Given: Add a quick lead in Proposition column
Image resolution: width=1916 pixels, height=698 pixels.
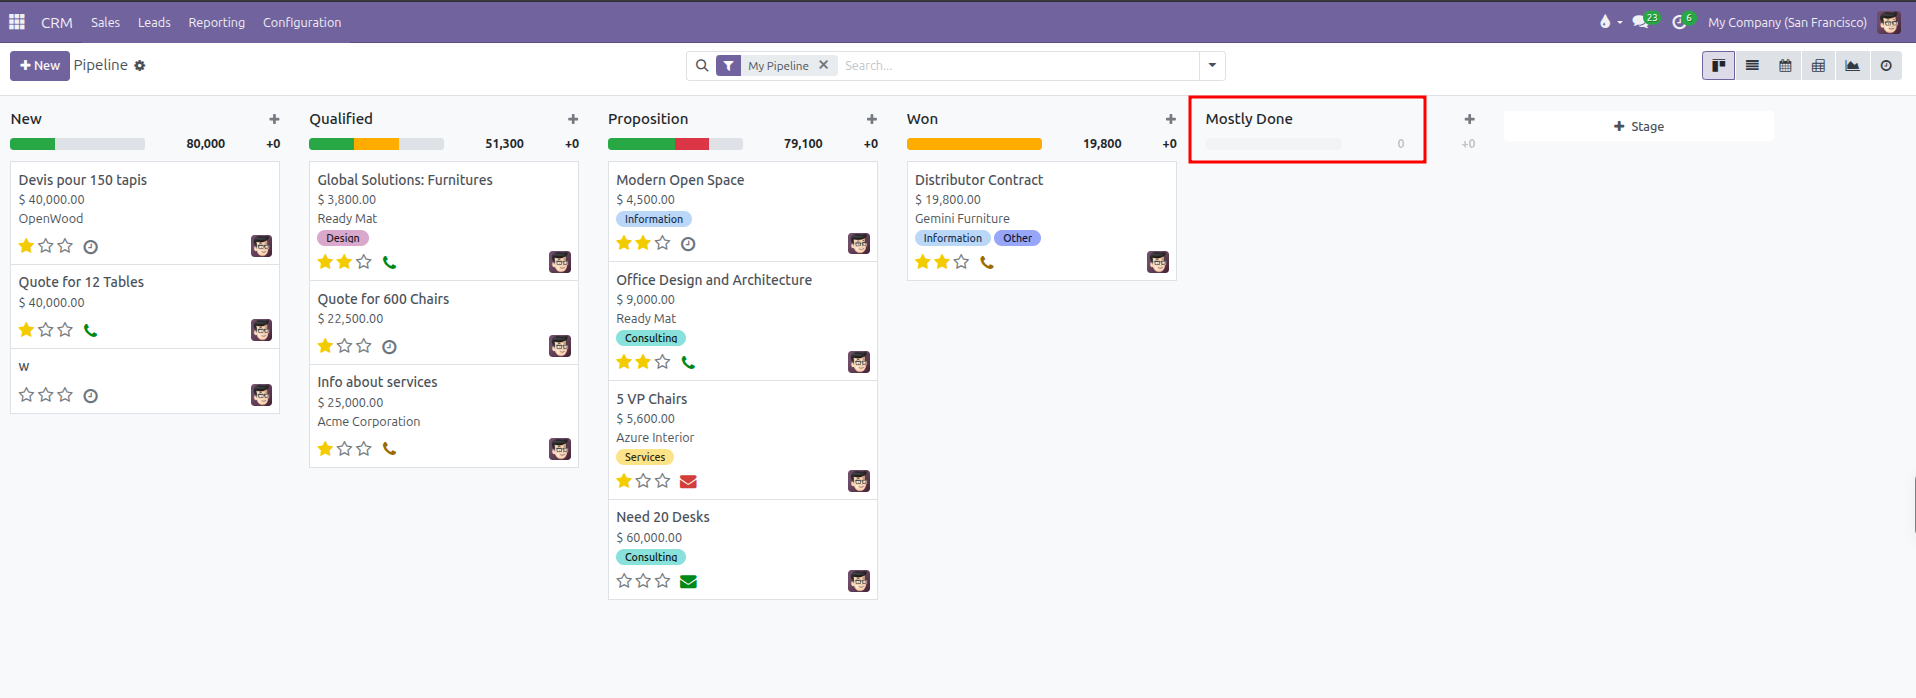Looking at the screenshot, I should (872, 119).
